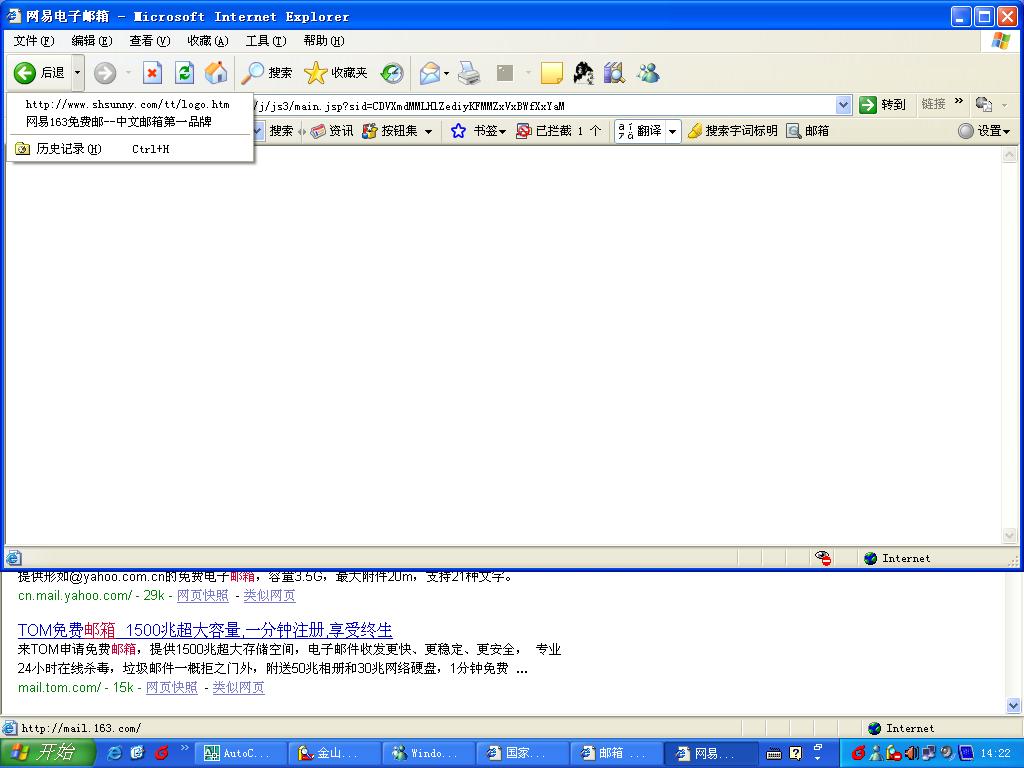1024x768 pixels.
Task: Open the 编辑 menu
Action: click(91, 40)
